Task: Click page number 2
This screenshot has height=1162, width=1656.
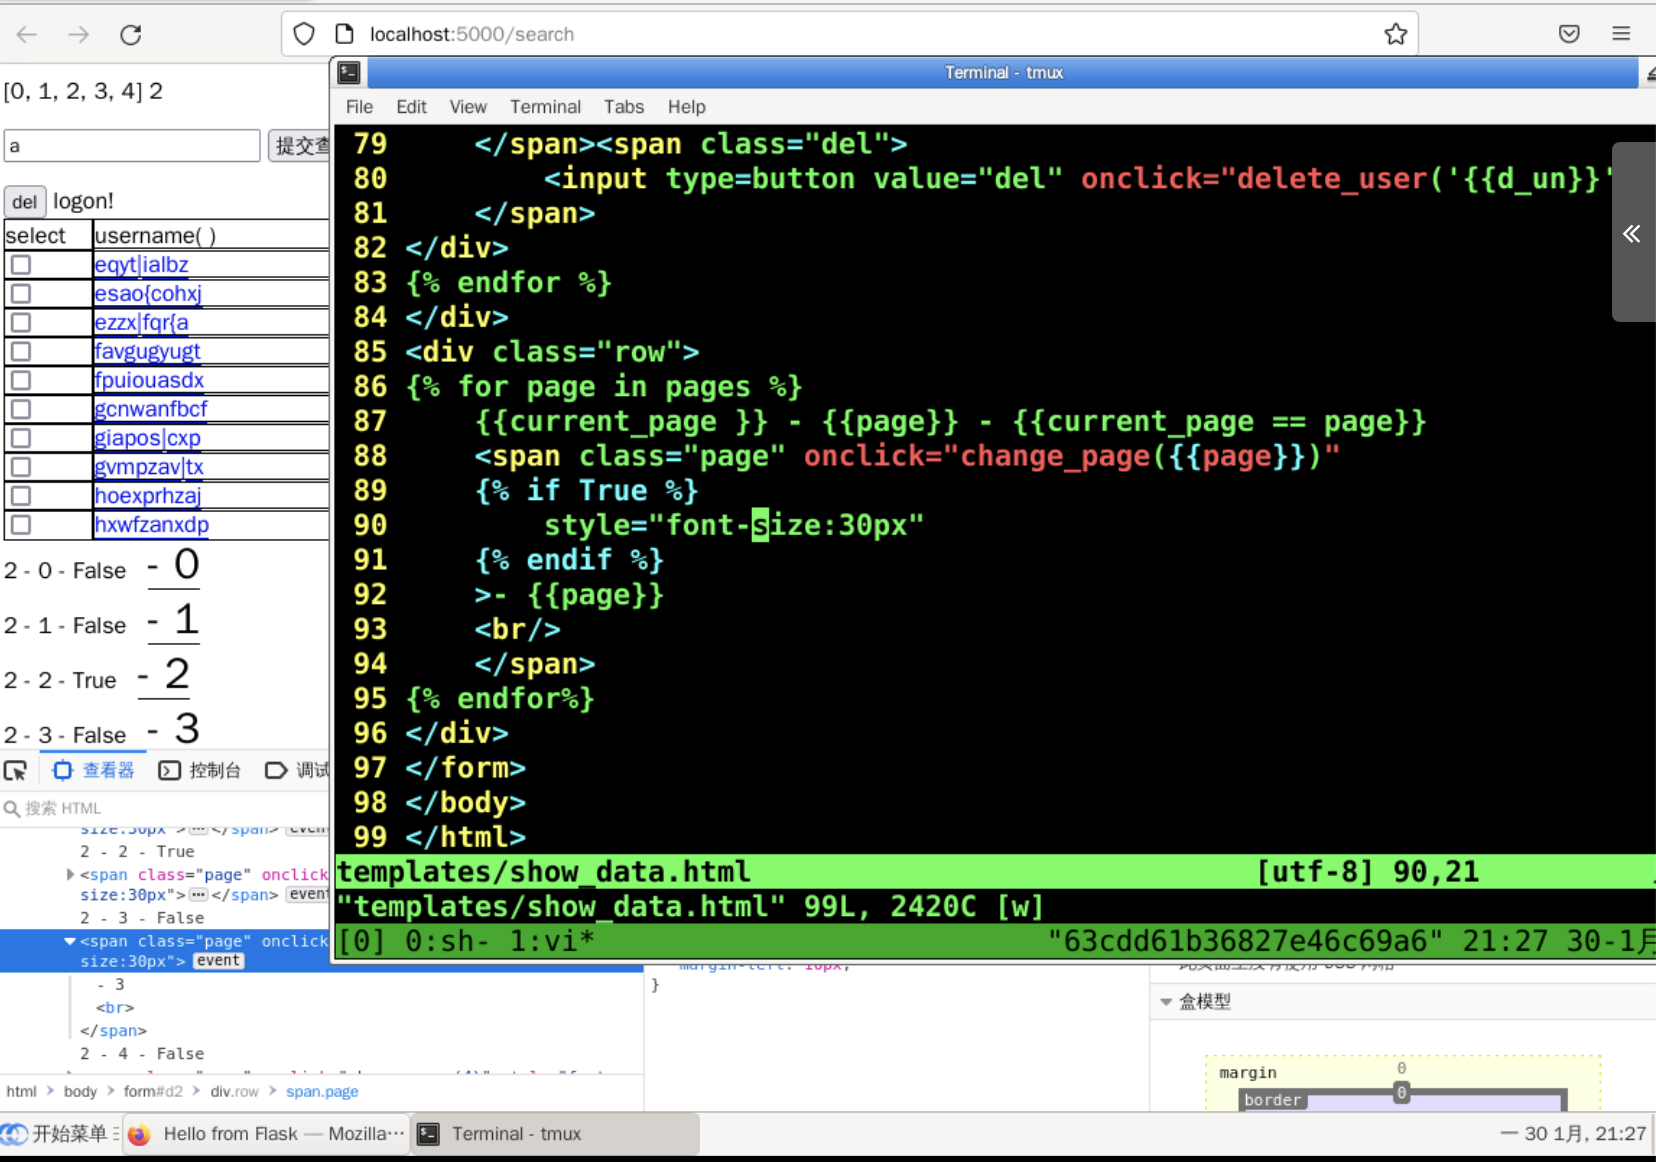Action: [165, 675]
